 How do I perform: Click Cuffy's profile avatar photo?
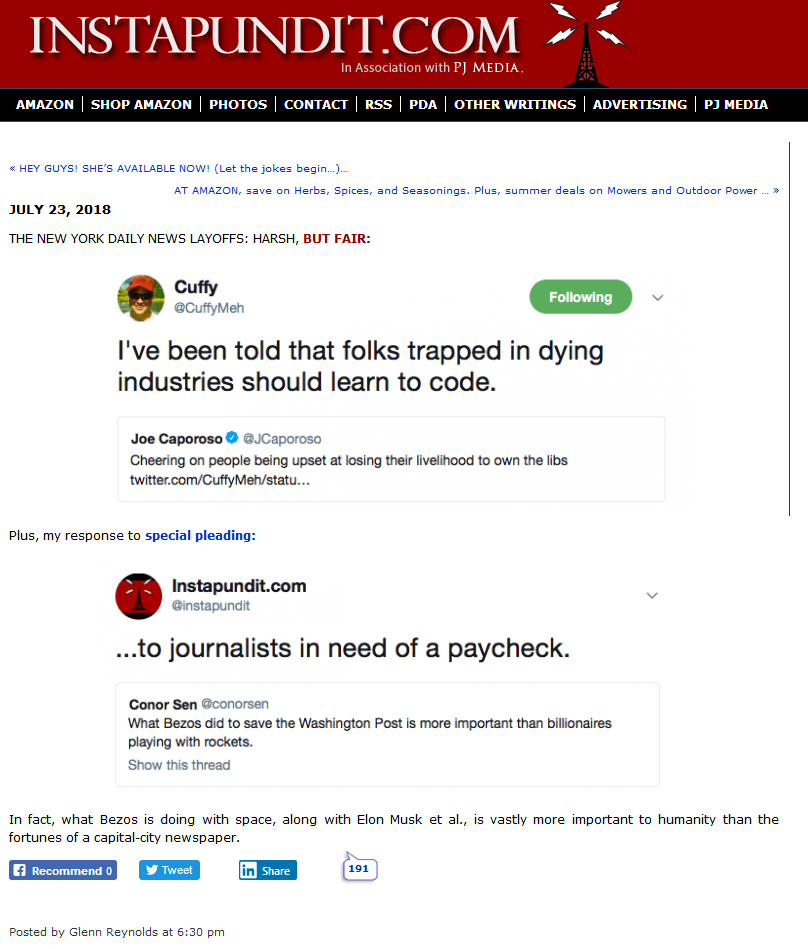point(141,298)
